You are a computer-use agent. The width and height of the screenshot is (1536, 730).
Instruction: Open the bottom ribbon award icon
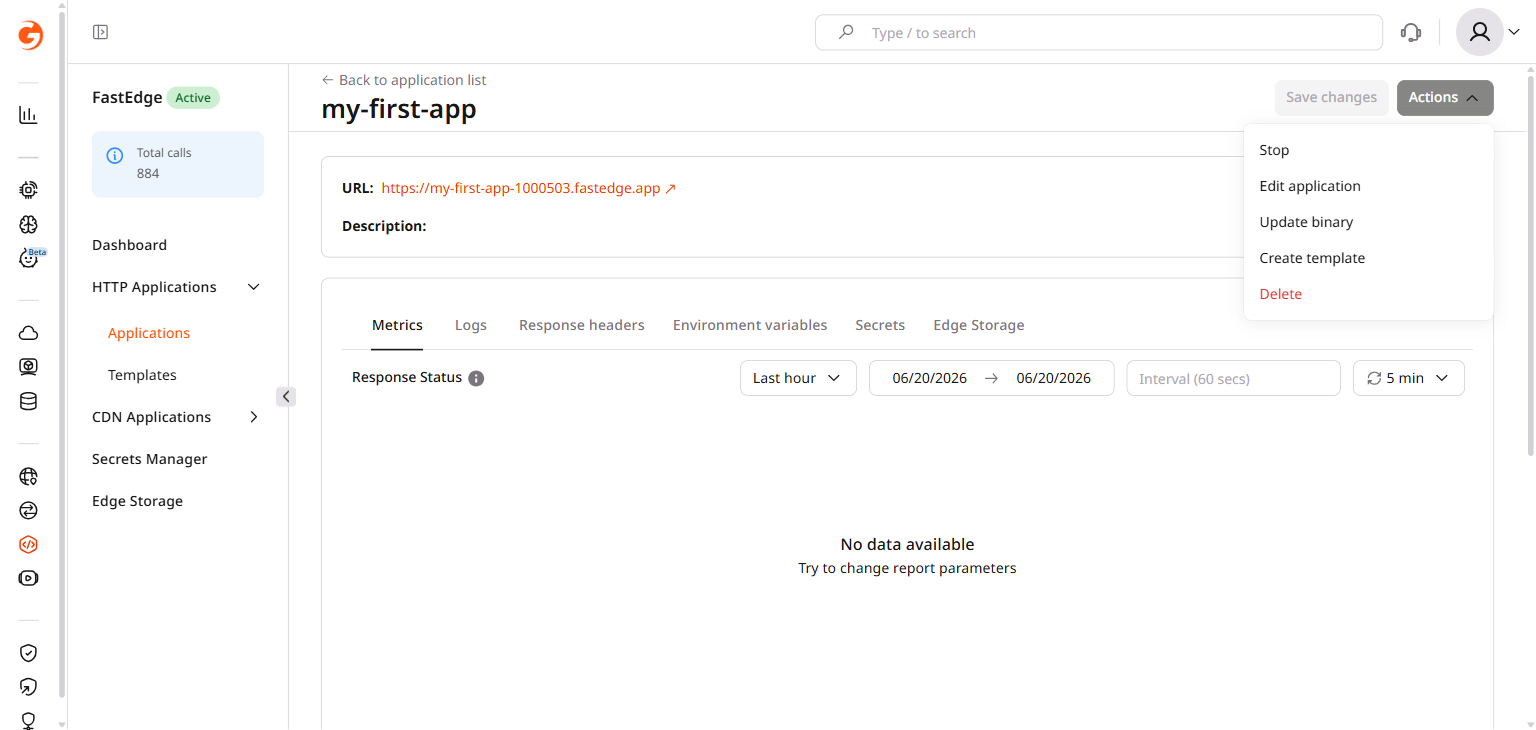point(28,720)
